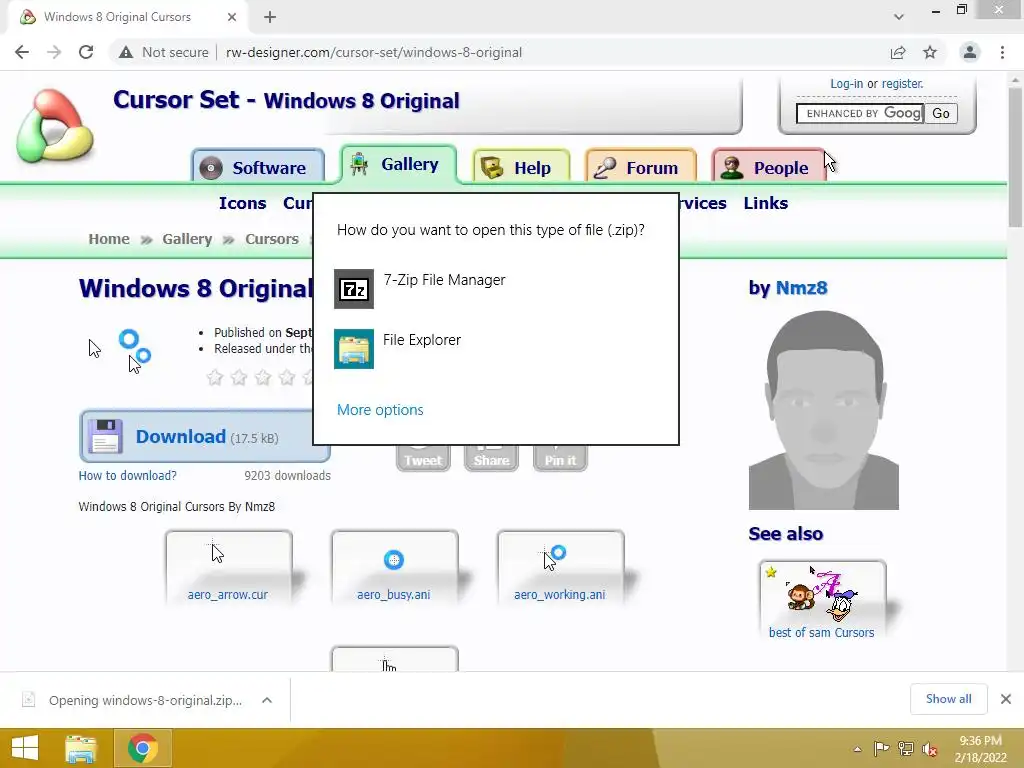Open the Help tab

click(521, 167)
